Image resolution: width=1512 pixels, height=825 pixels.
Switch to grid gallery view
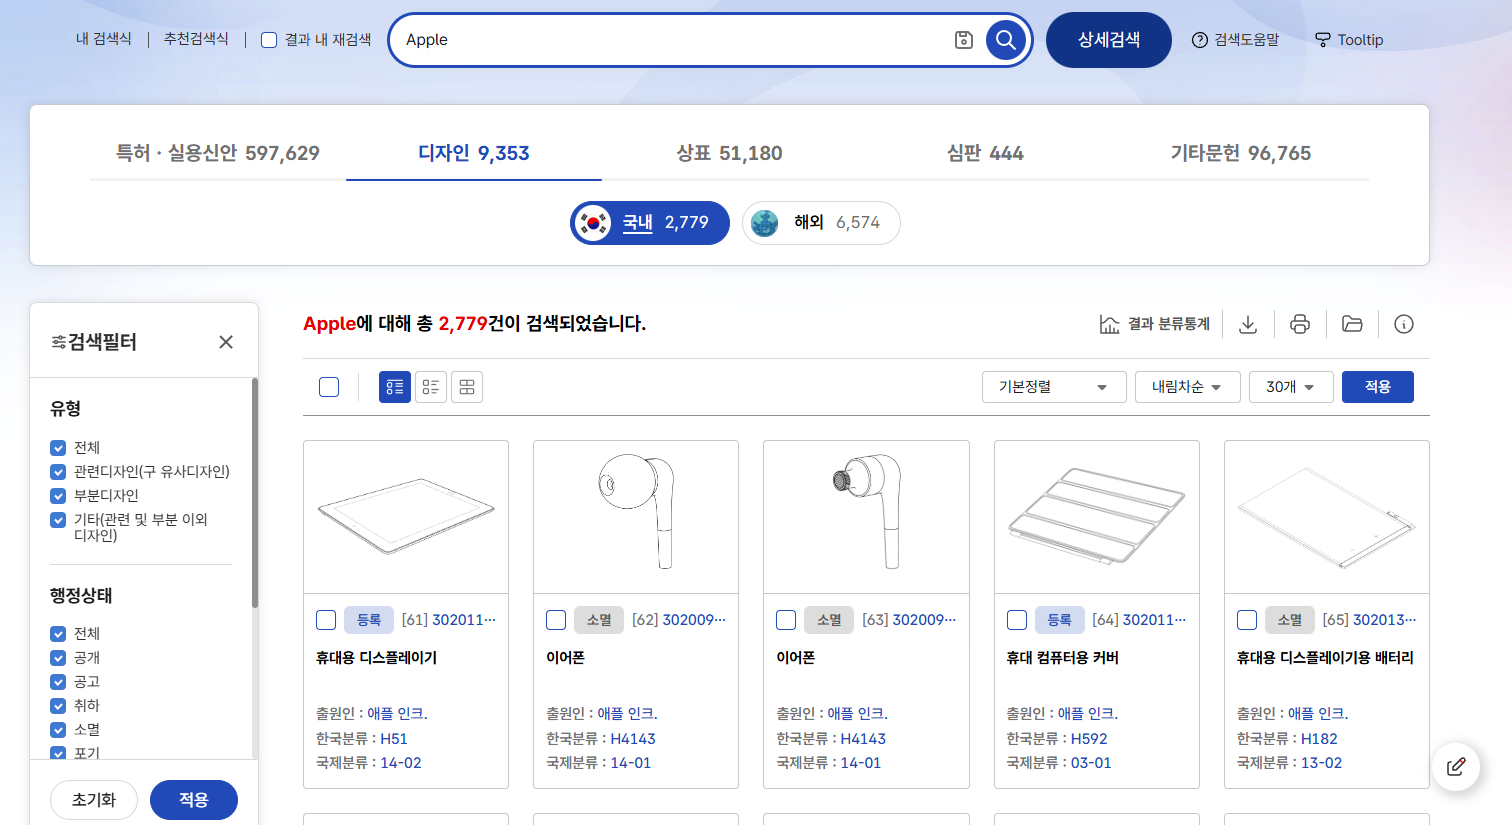point(467,387)
